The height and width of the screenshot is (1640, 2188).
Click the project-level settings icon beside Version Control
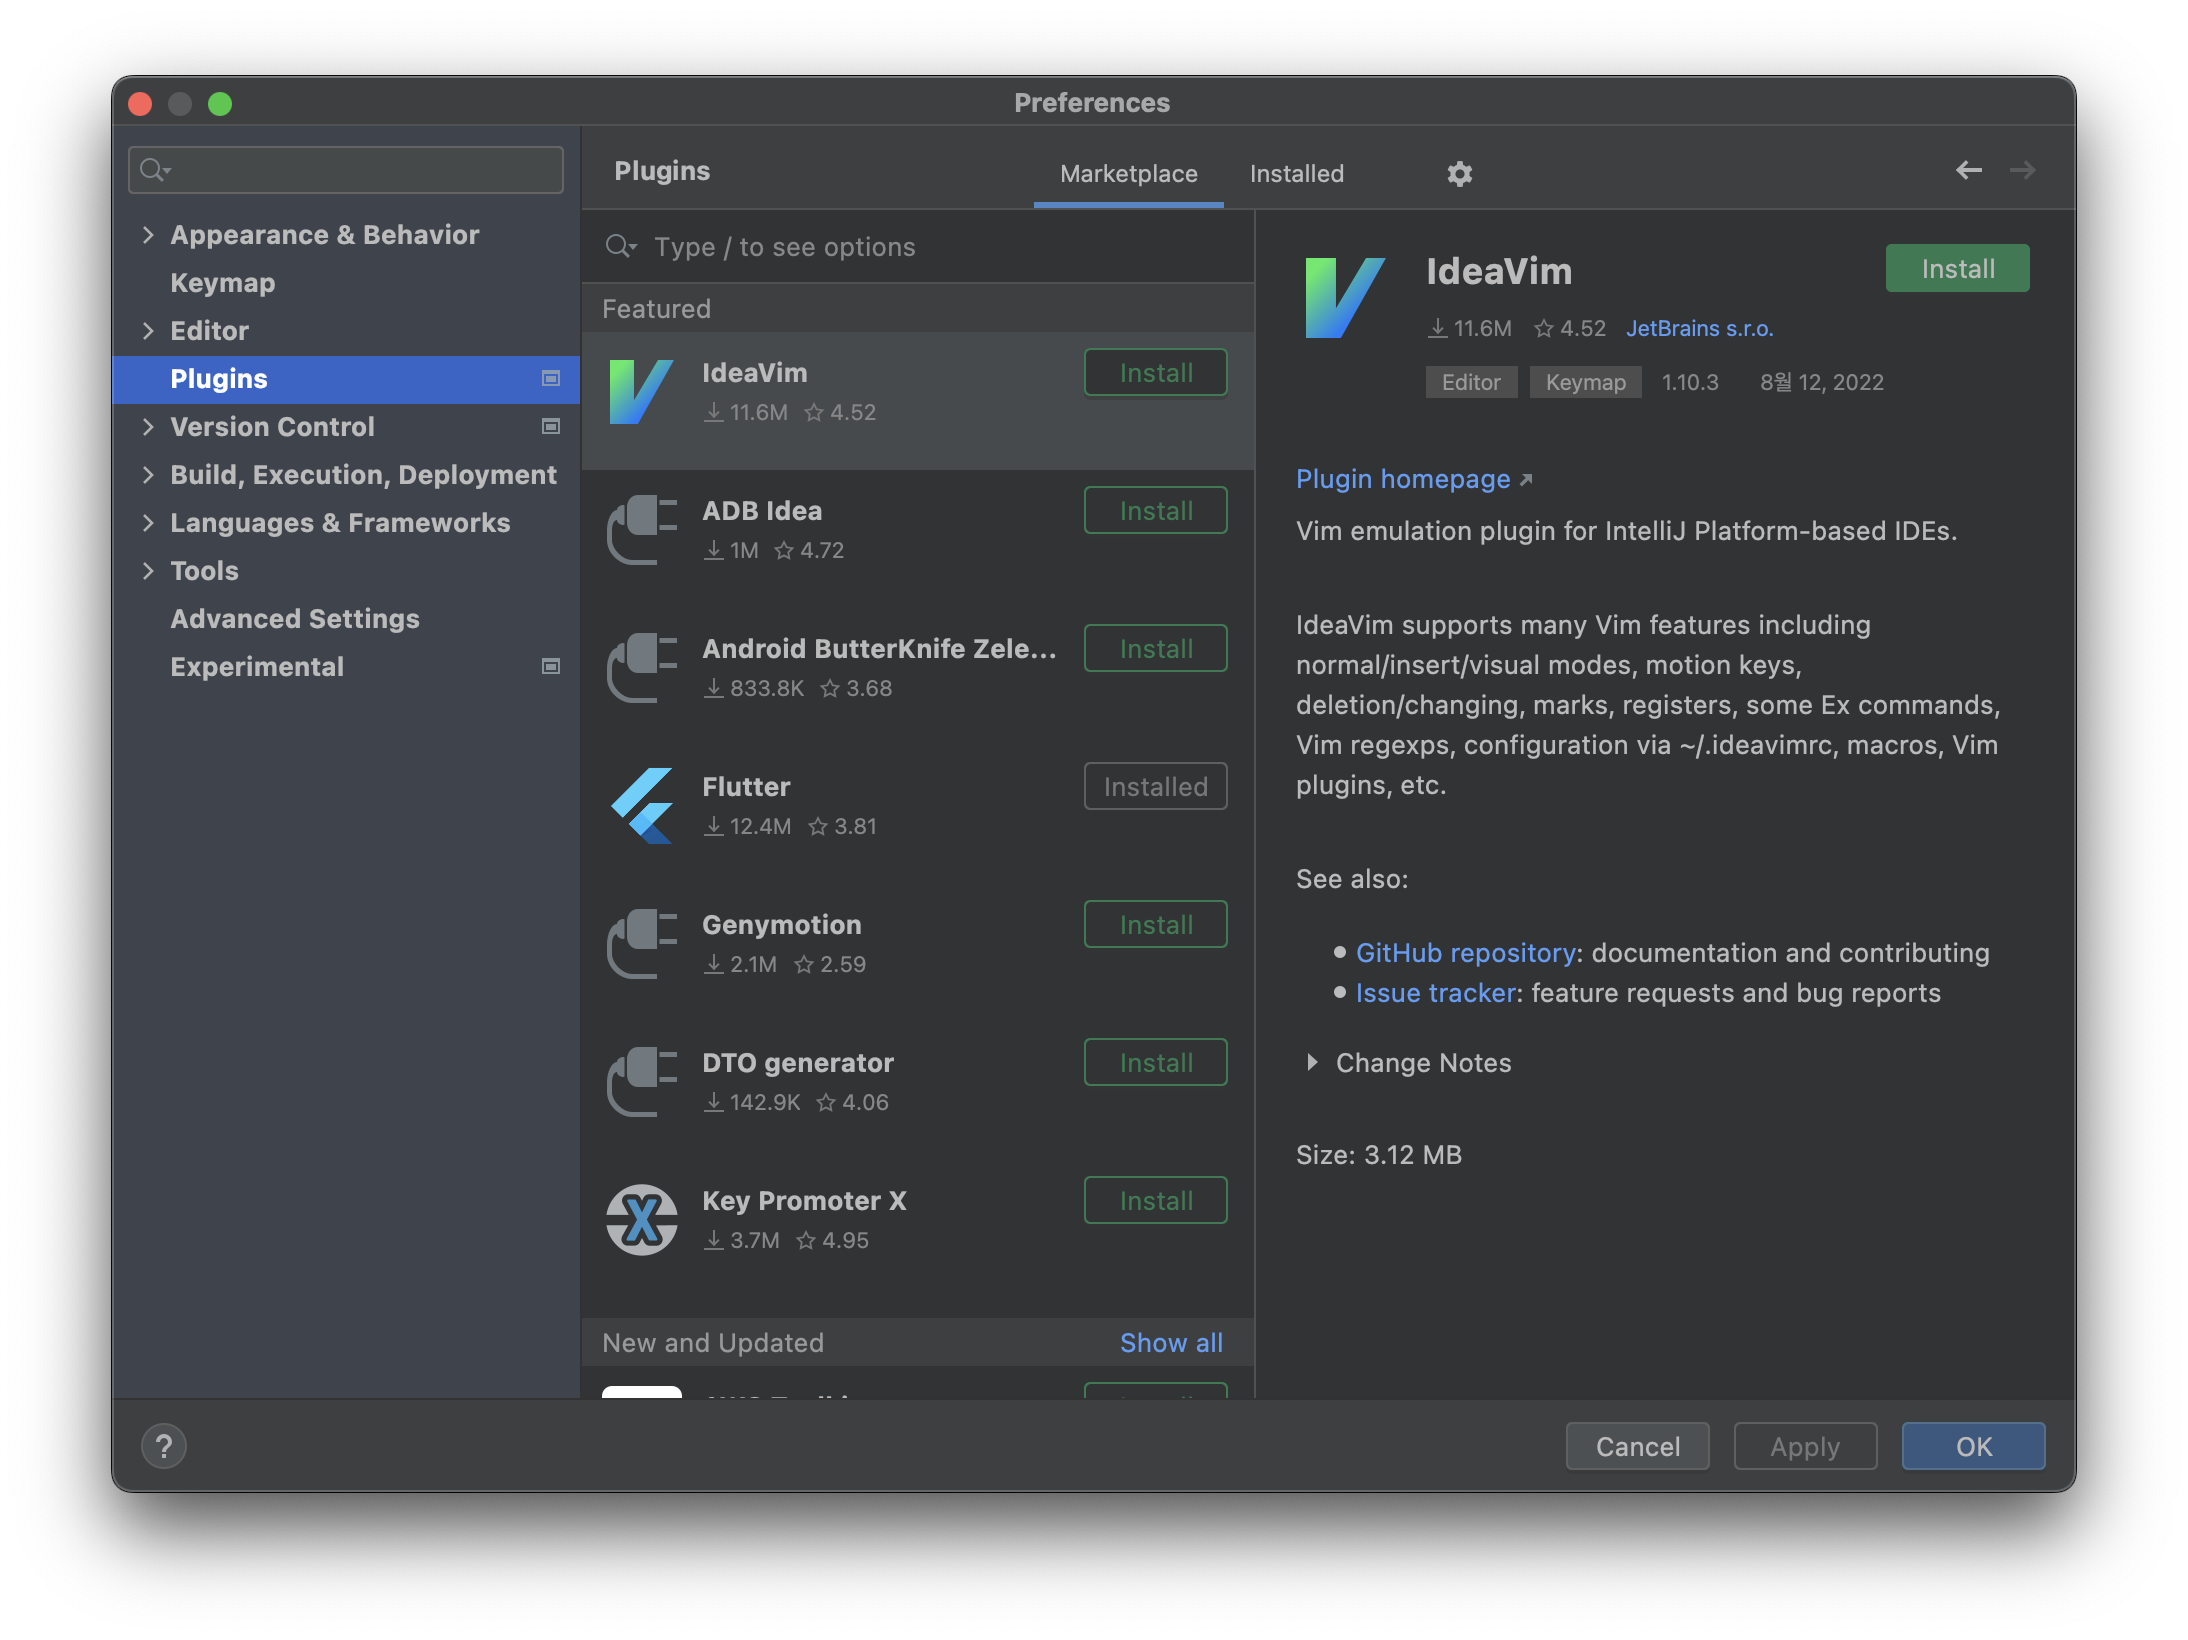pyautogui.click(x=550, y=427)
